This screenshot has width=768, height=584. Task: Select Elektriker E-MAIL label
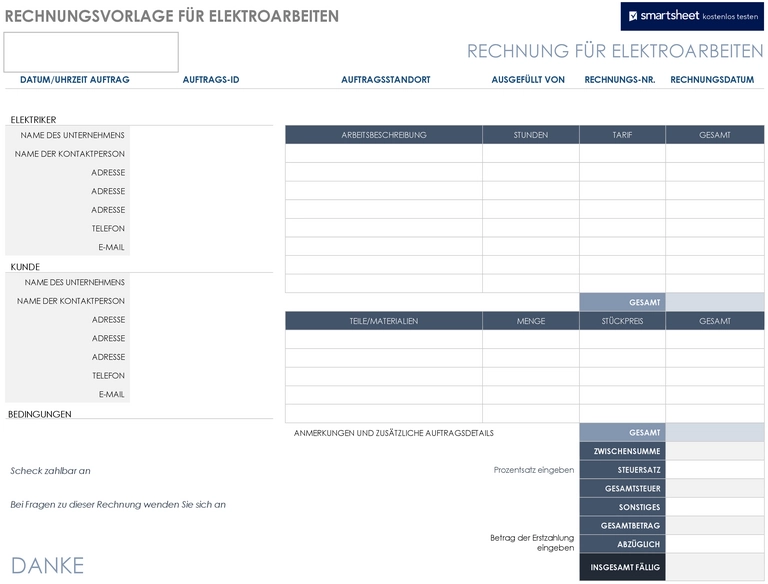point(111,247)
